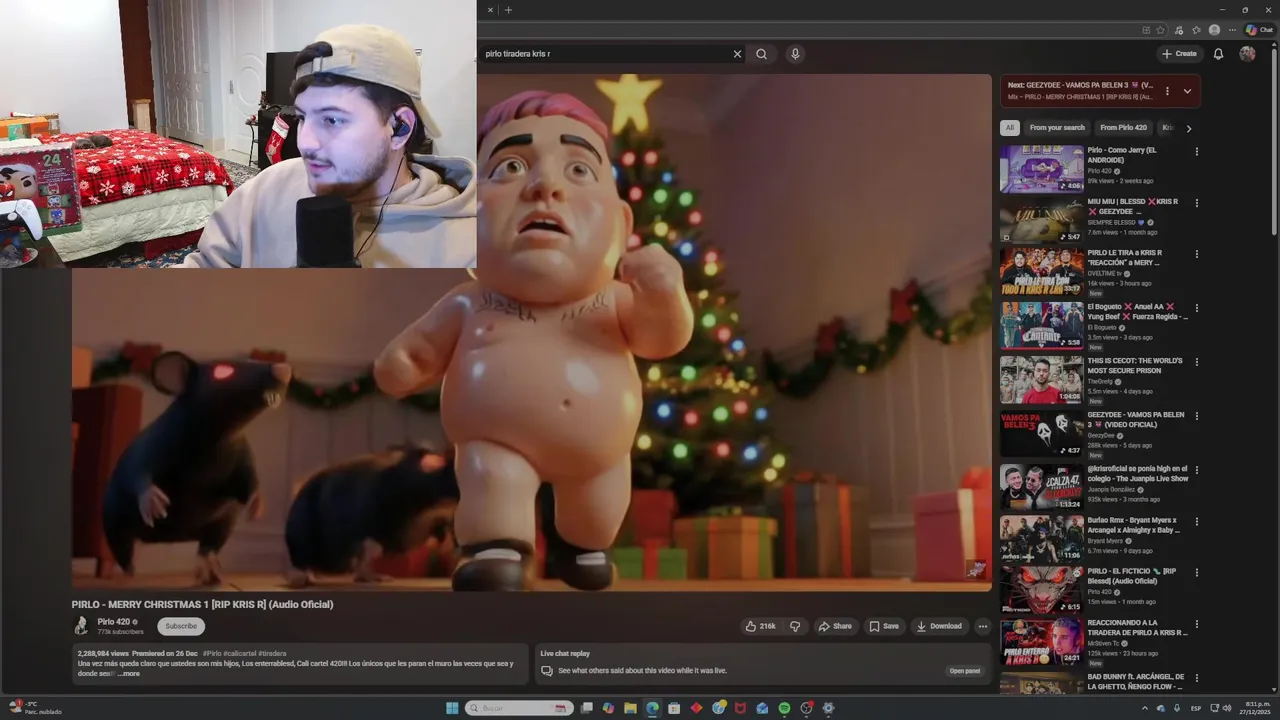Open 'PIRLO LE TIRA a KRIS R' reaction thumbnail
The height and width of the screenshot is (720, 1280).
click(1042, 272)
